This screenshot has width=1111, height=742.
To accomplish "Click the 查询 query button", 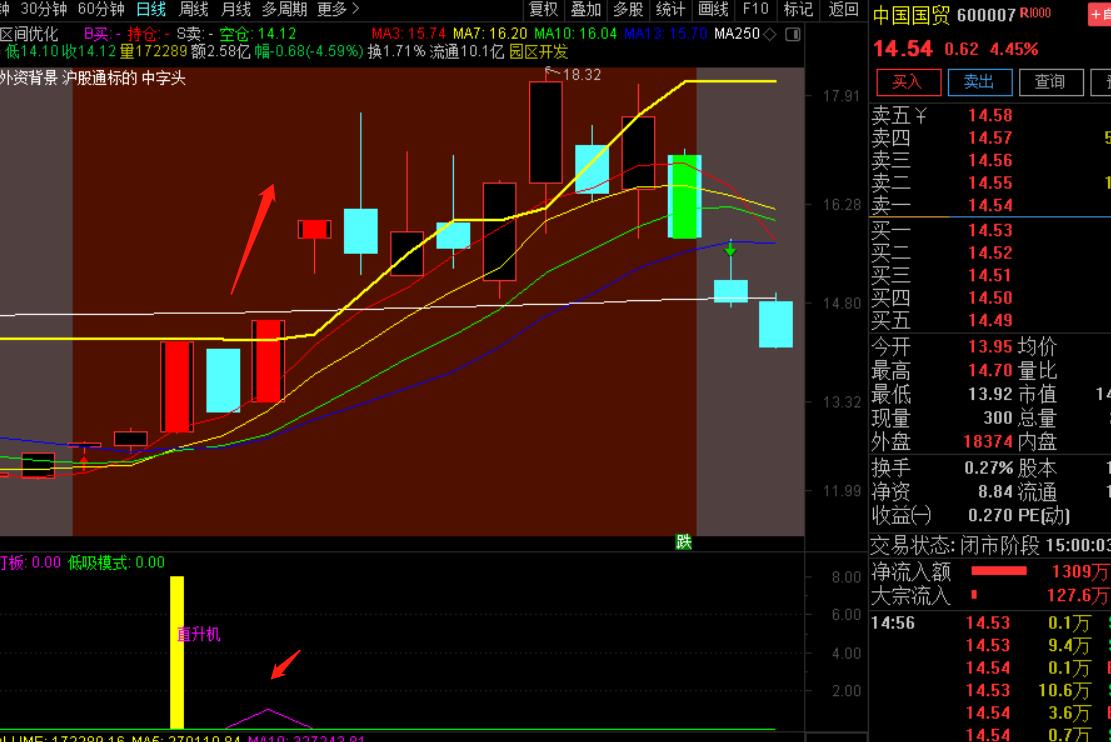I will click(x=1049, y=81).
